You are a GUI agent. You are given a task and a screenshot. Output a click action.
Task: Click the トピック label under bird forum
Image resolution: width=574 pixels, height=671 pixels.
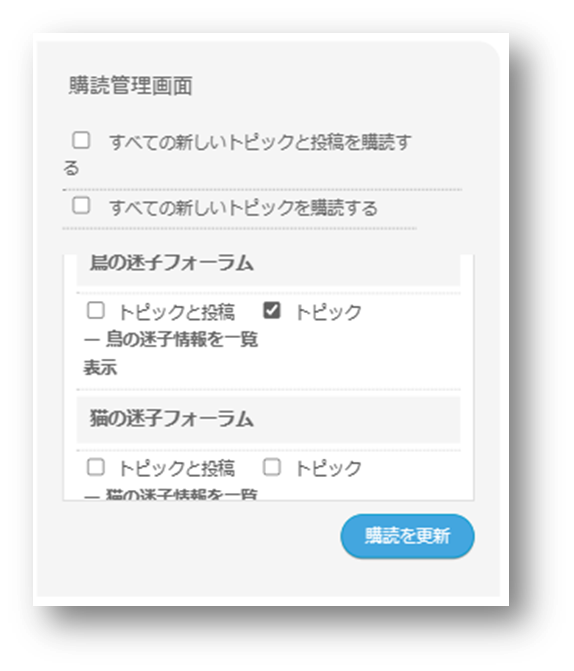click(x=328, y=312)
